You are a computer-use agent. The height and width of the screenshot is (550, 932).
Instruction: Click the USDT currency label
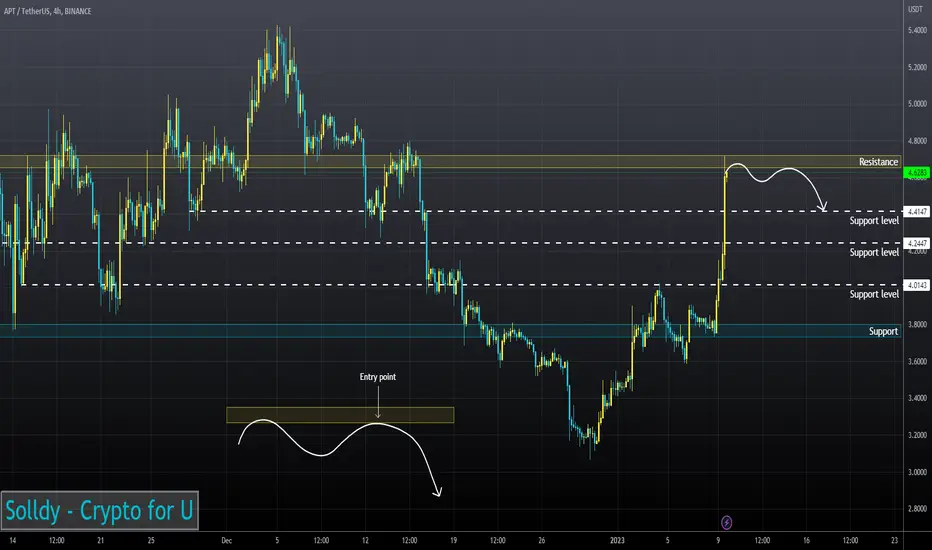pos(915,9)
